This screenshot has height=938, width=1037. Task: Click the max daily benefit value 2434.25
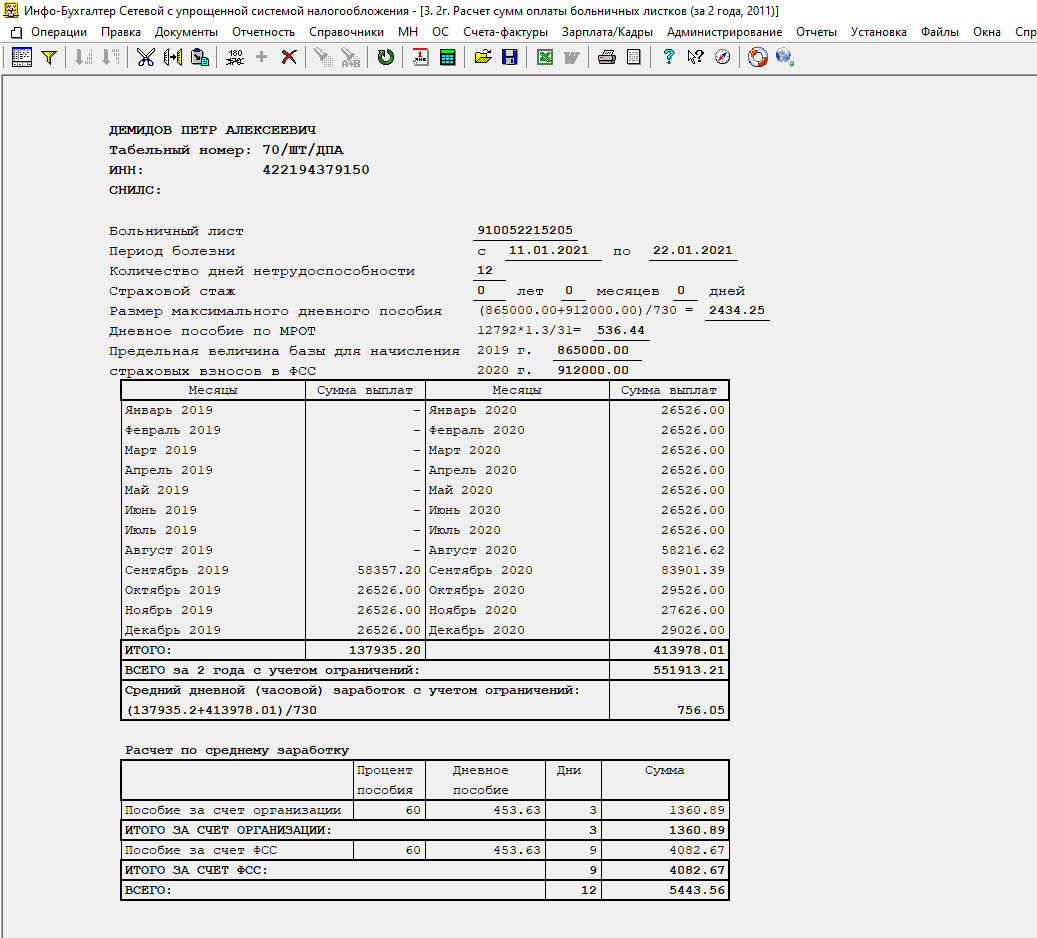tap(737, 310)
